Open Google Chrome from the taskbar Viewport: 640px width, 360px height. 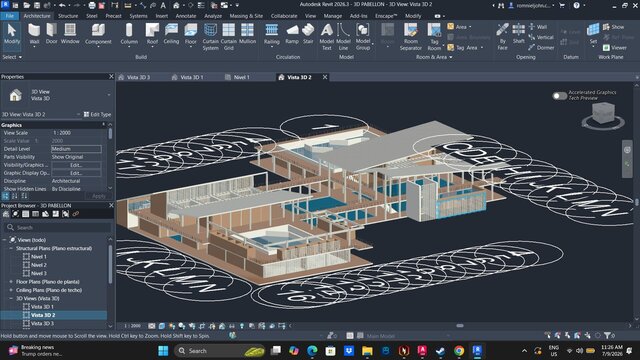(459, 351)
